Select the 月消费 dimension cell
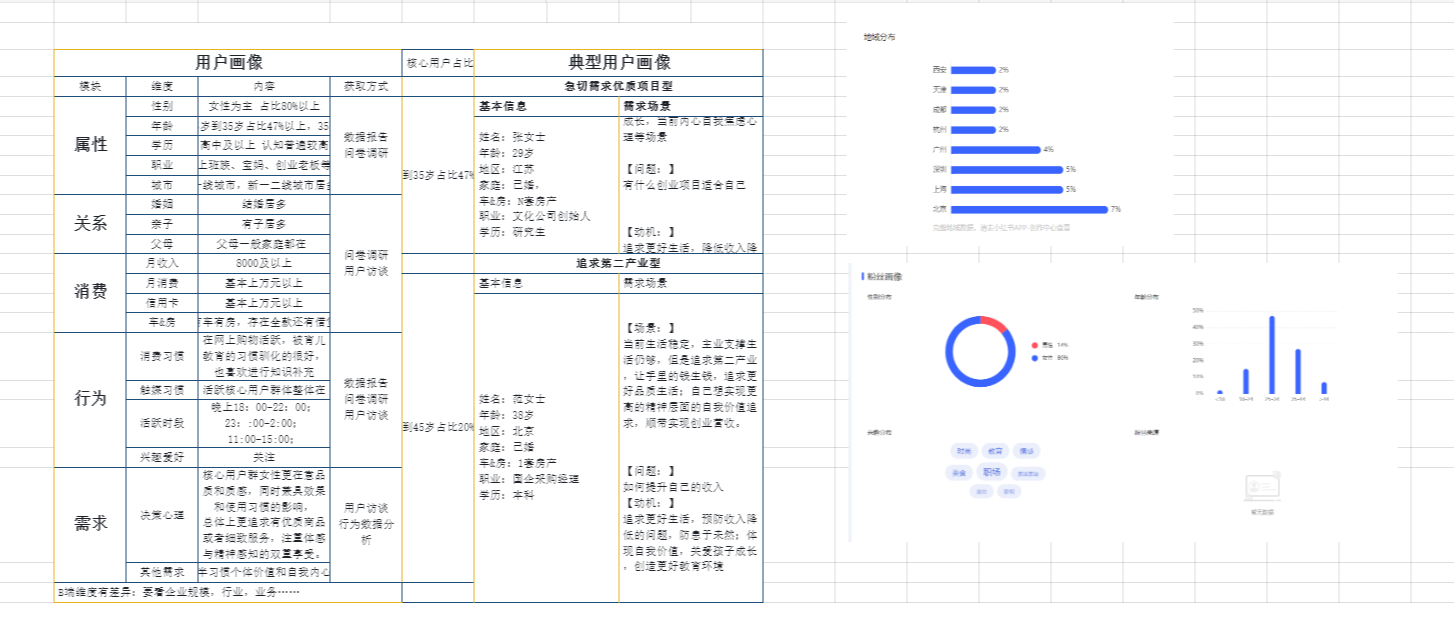Screen dimensions: 1454x638 pos(163,283)
